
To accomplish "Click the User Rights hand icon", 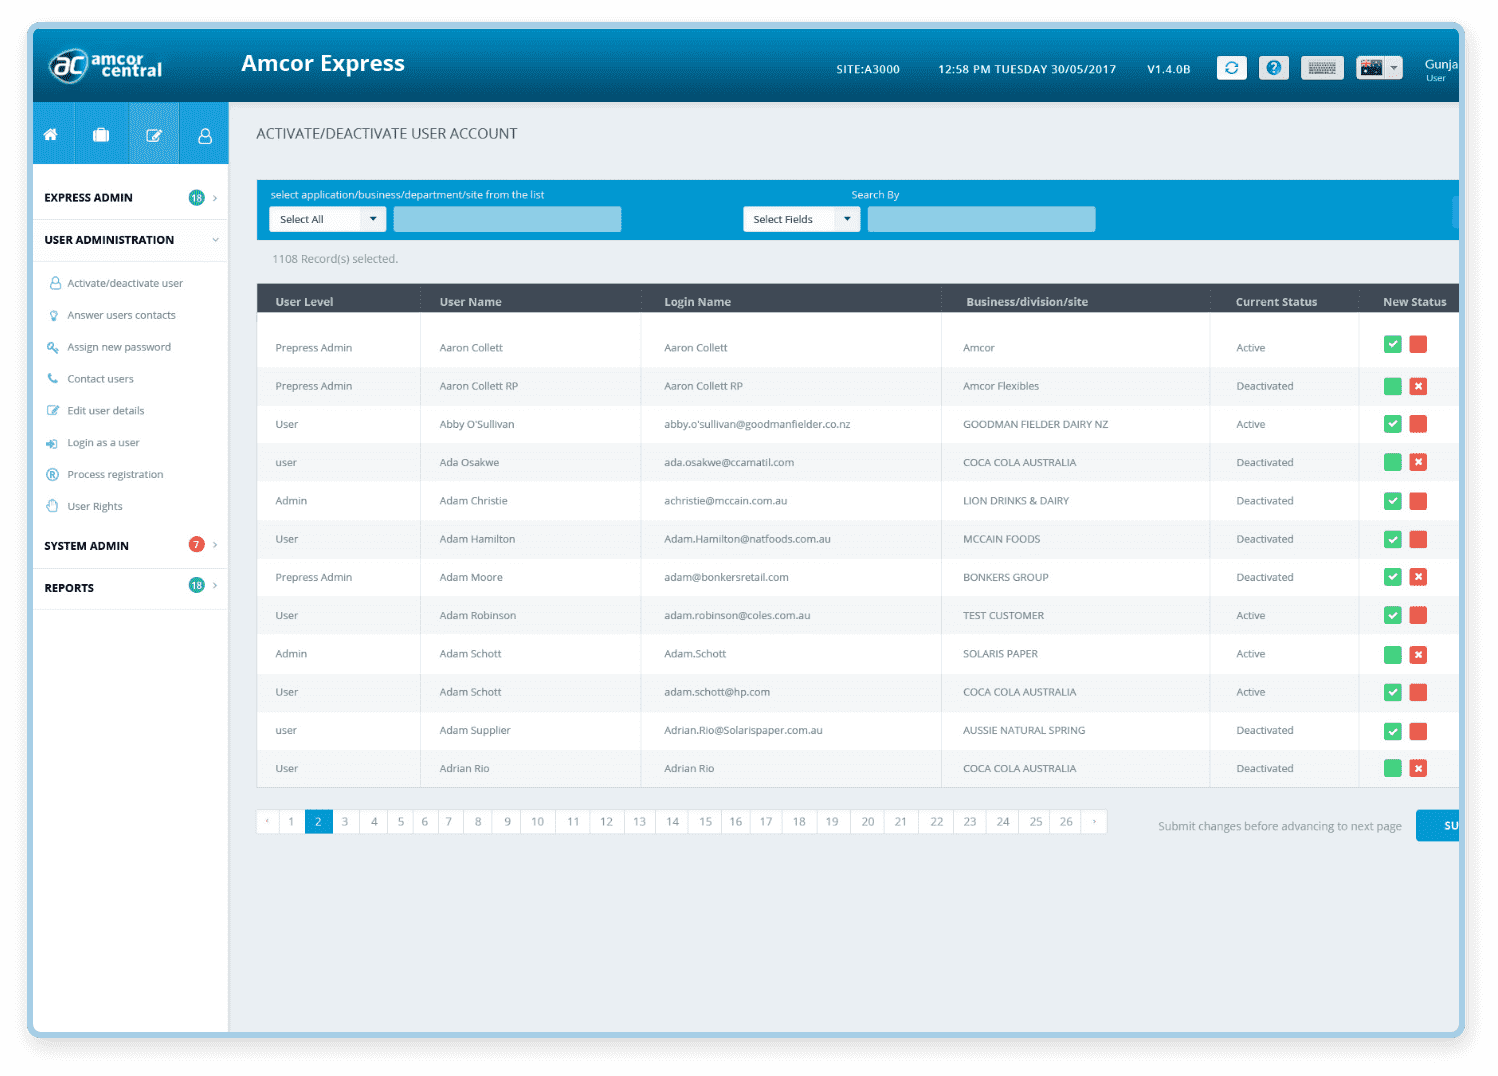I will pyautogui.click(x=52, y=506).
